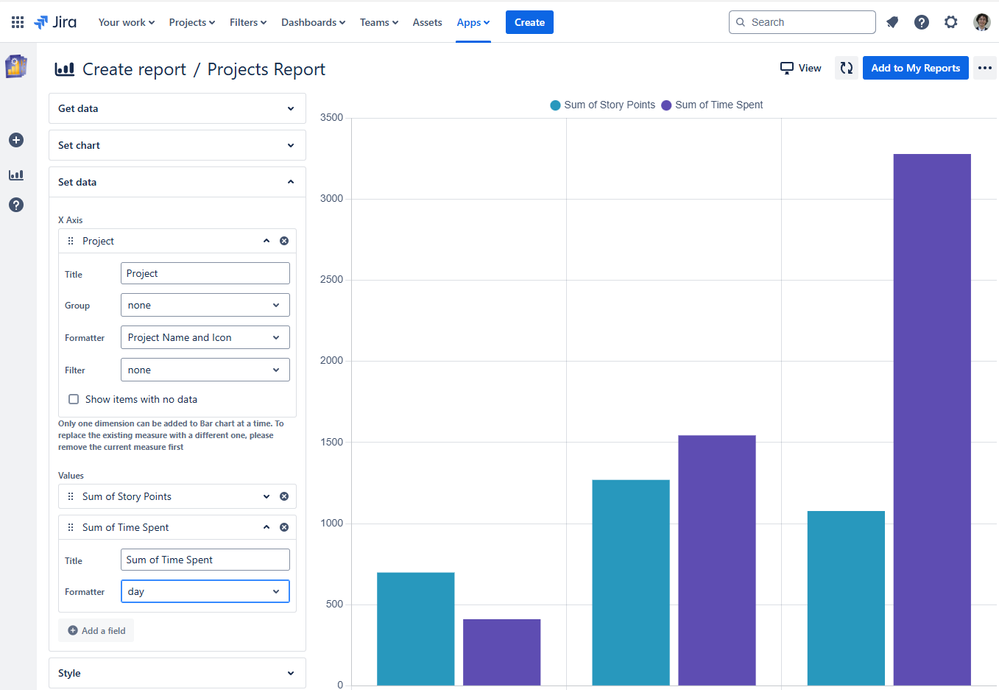Image resolution: width=999 pixels, height=690 pixels.
Task: Toggle Sum of Time Spent legend item
Action: tap(711, 105)
